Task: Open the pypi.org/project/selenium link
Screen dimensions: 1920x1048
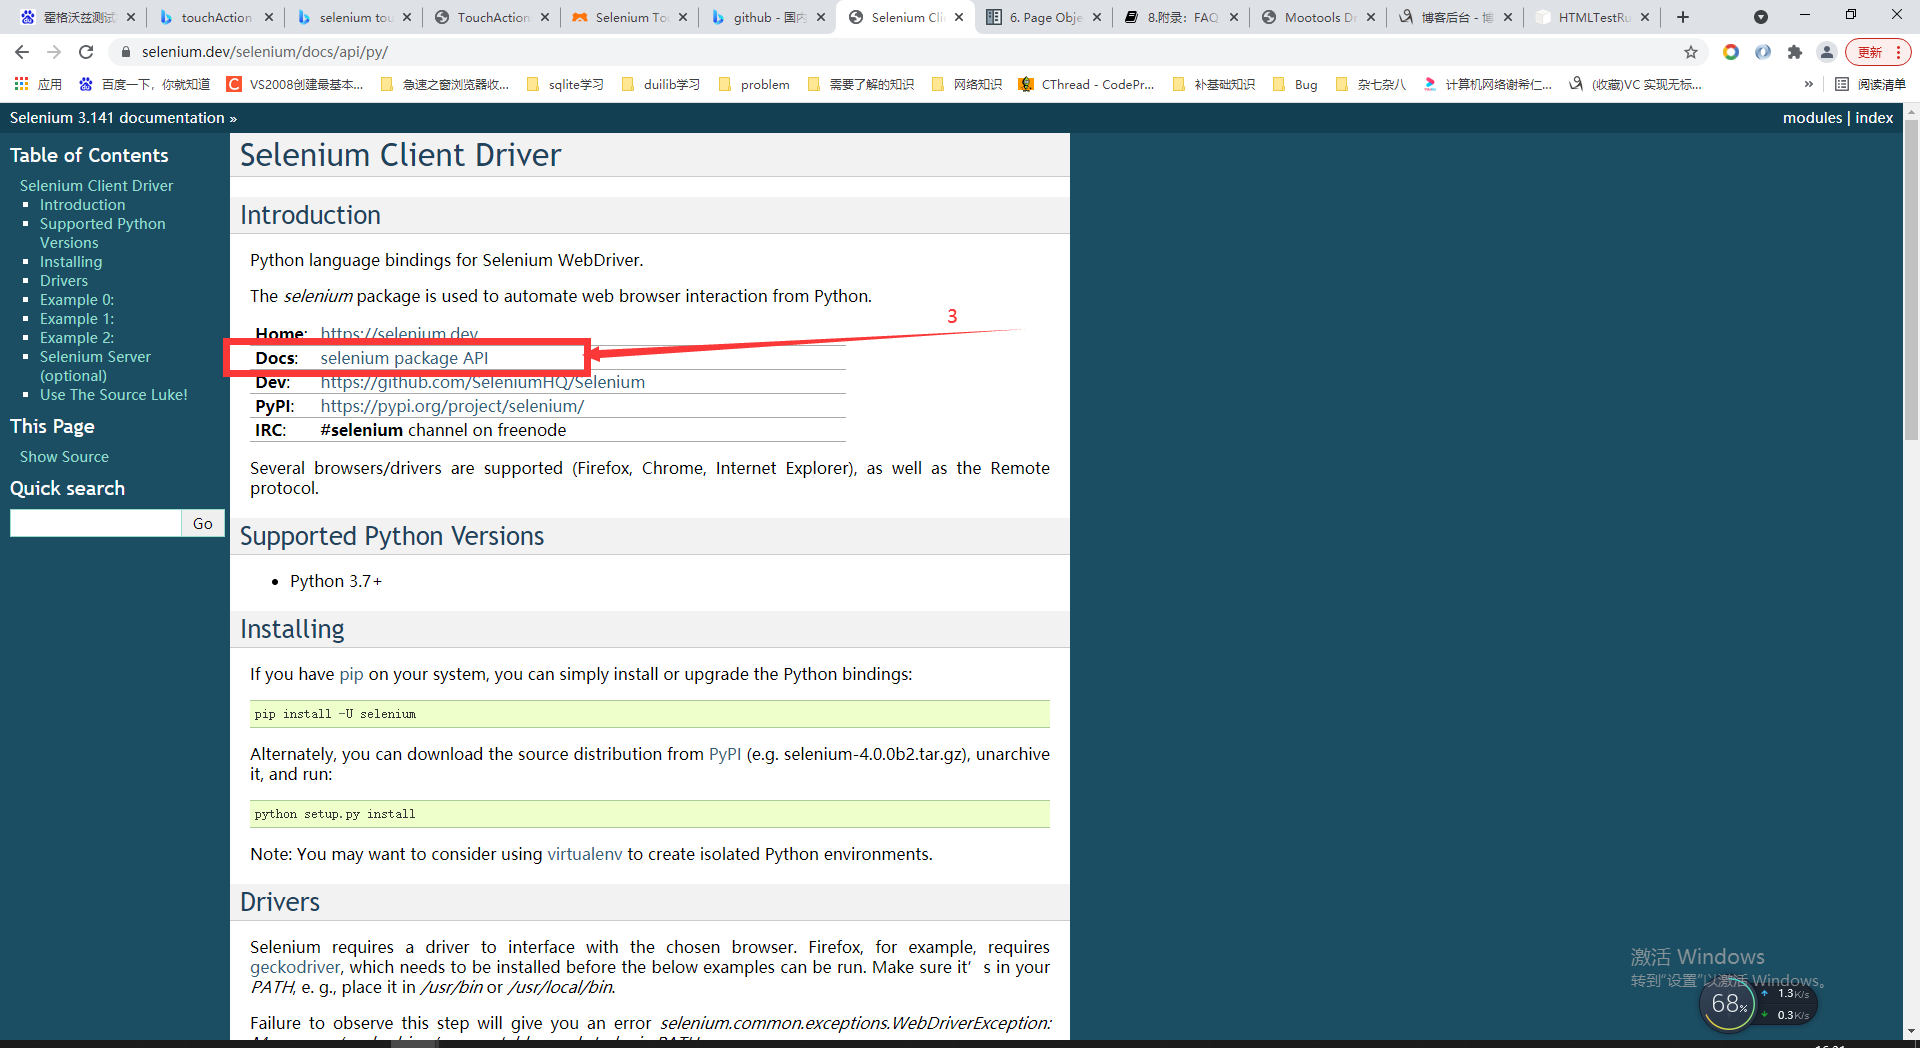Action: pos(452,406)
